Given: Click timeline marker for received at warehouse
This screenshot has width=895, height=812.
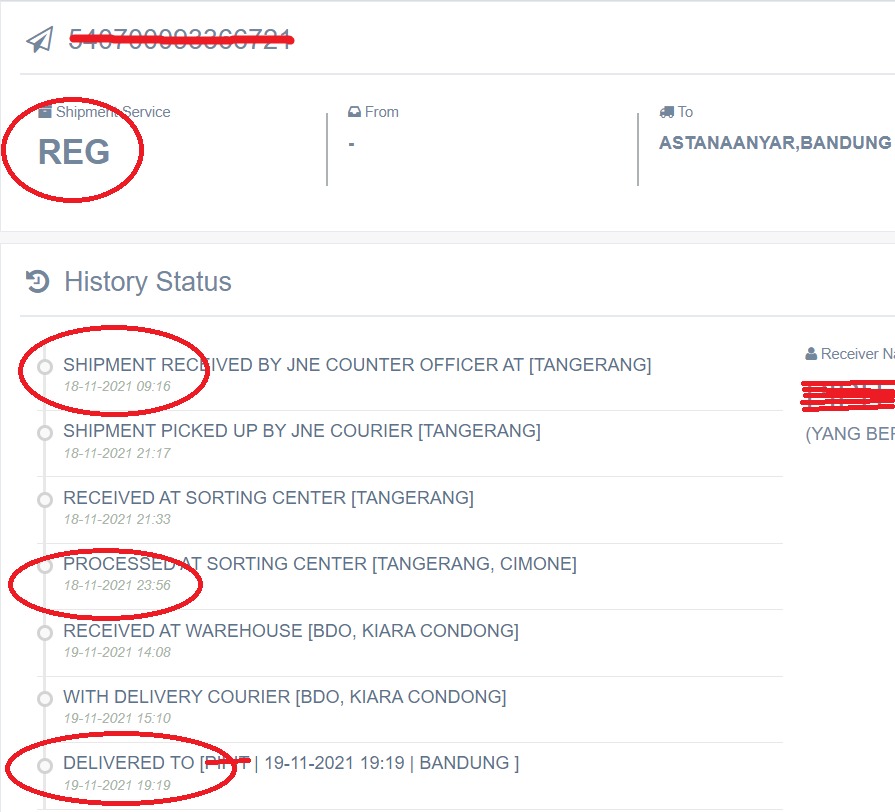Looking at the screenshot, I should tap(45, 633).
